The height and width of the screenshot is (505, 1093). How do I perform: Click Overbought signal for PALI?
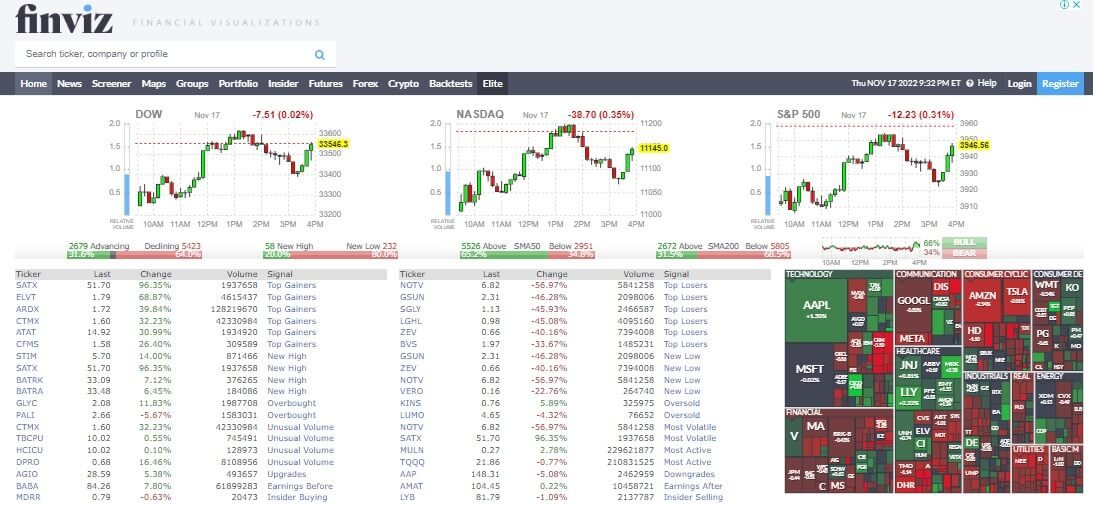(291, 415)
